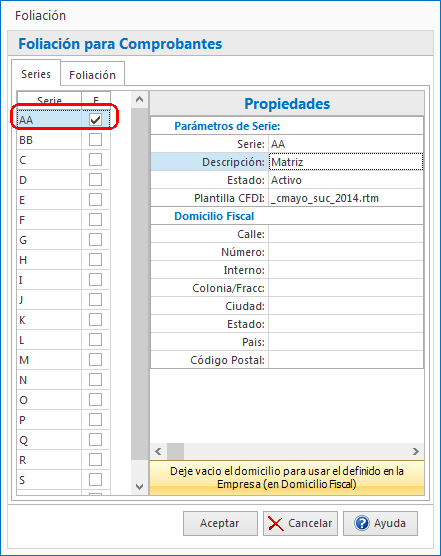The height and width of the screenshot is (556, 441).
Task: Click the blue question mark Ayuda icon
Action: coord(362,523)
